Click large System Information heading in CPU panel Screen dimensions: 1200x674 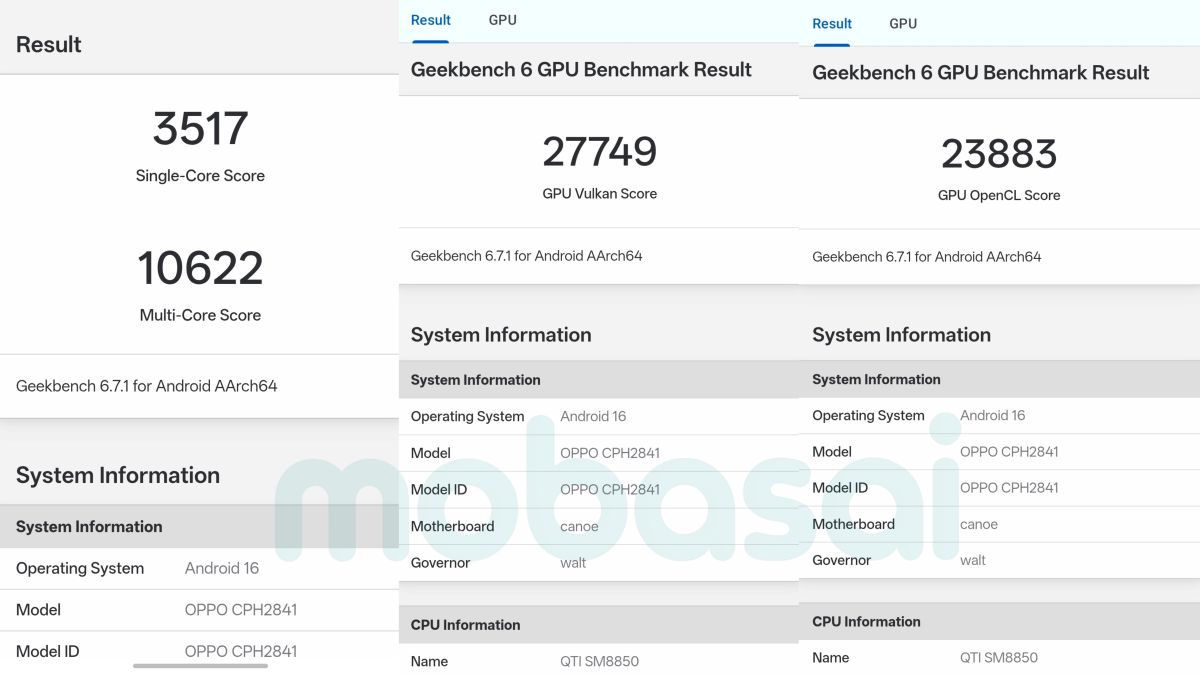click(x=118, y=475)
